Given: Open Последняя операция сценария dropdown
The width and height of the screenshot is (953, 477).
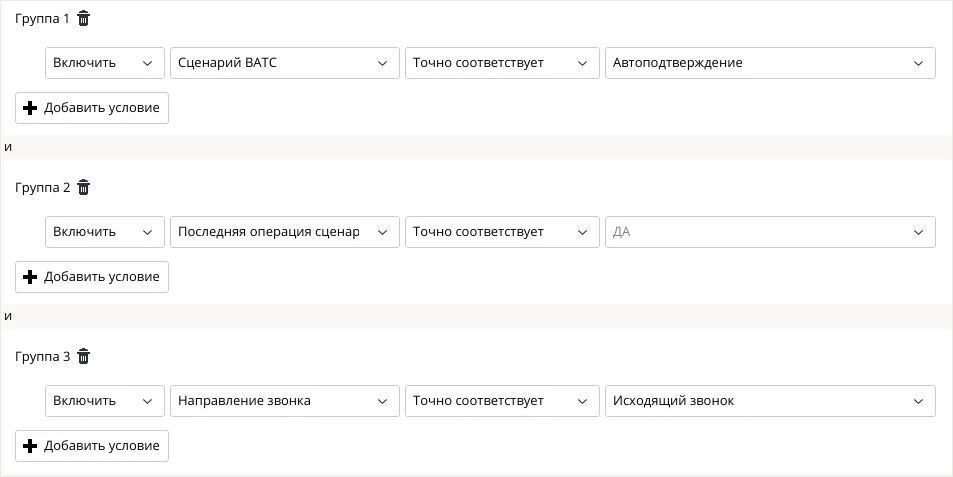Looking at the screenshot, I should point(284,232).
